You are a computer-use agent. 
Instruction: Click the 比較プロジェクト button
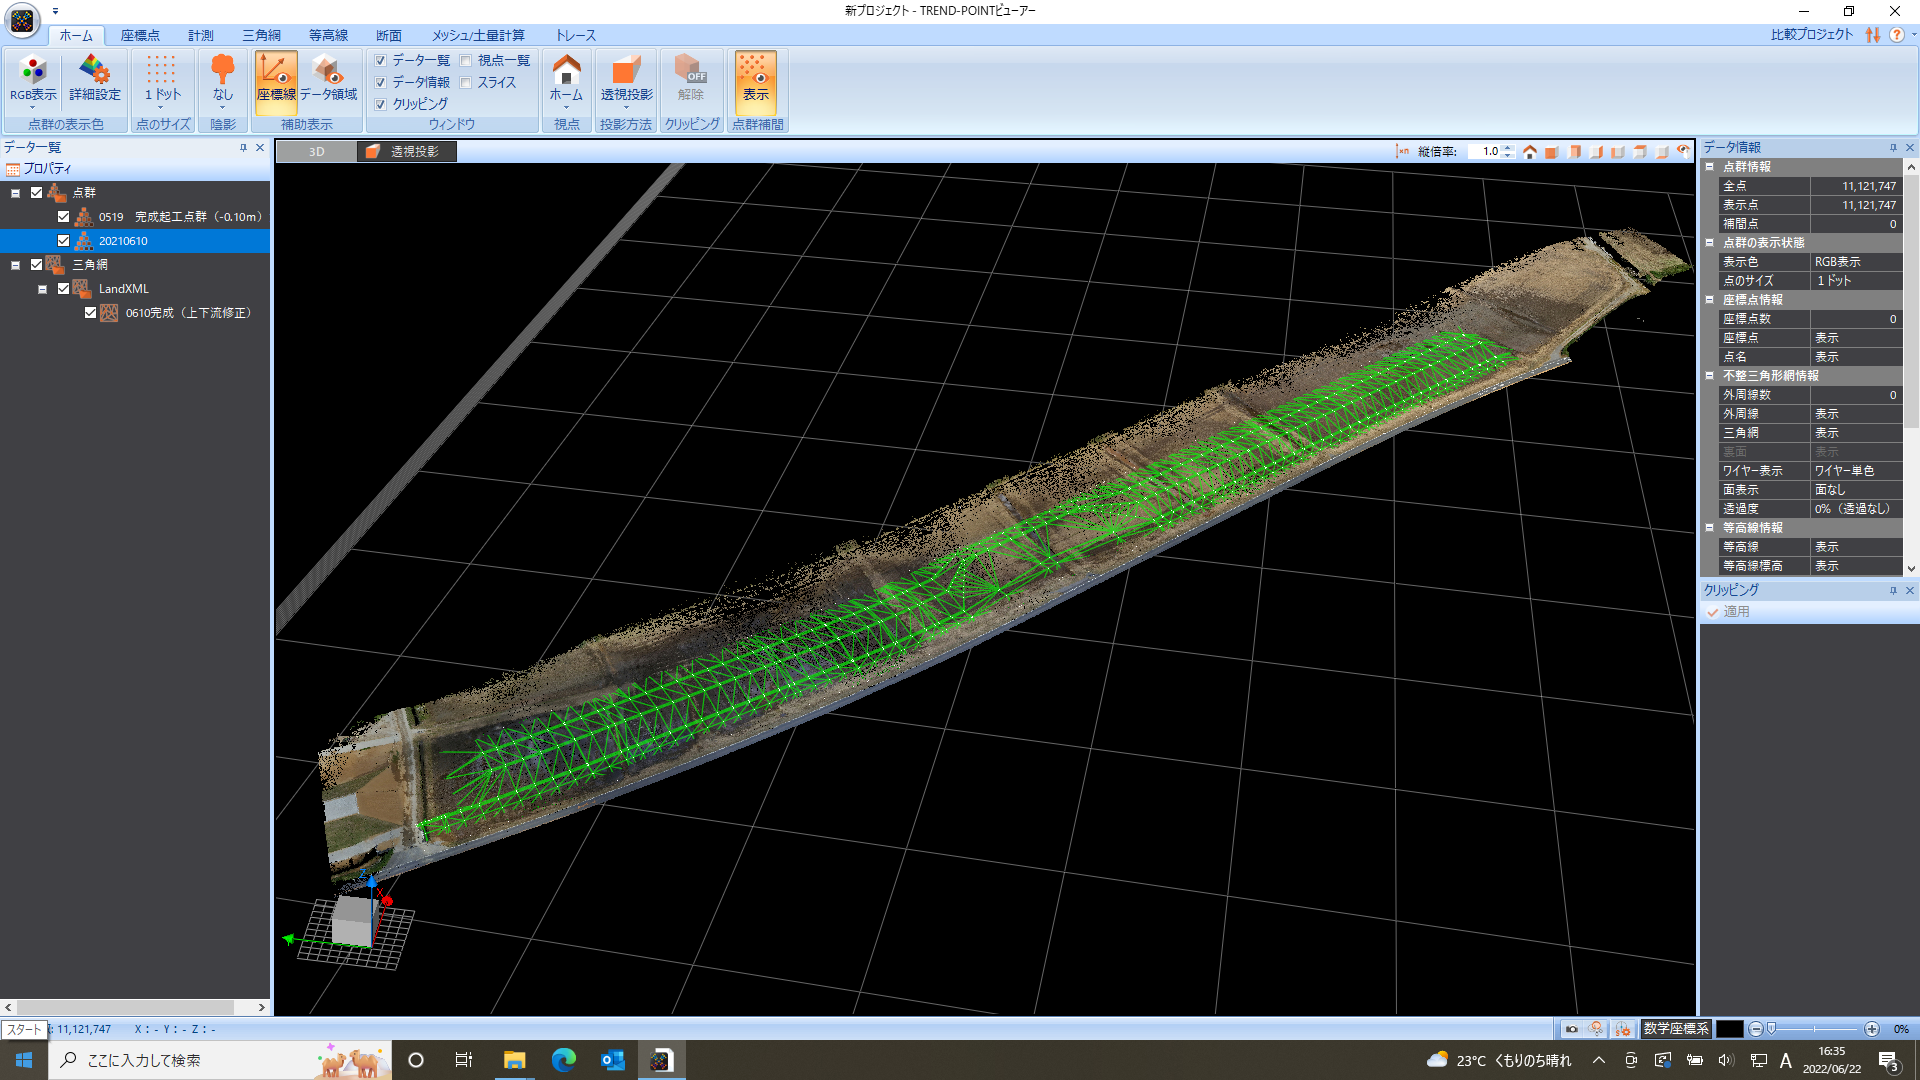coord(1811,35)
